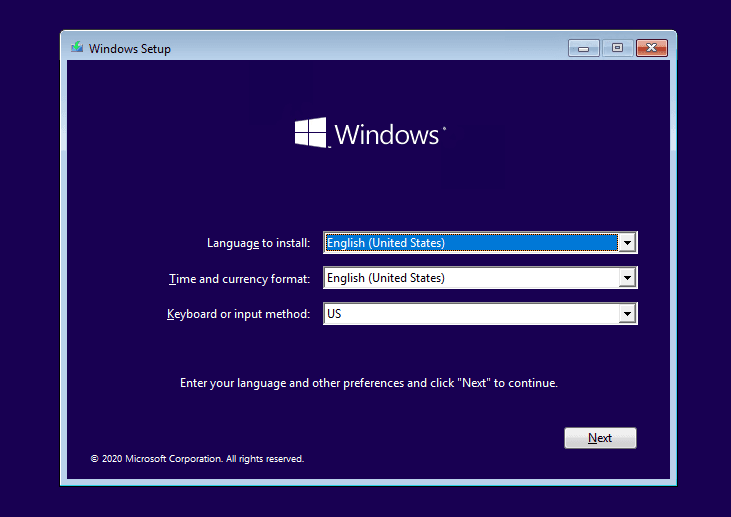Click the maximize button in title bar
The width and height of the screenshot is (731, 517).
(x=617, y=48)
